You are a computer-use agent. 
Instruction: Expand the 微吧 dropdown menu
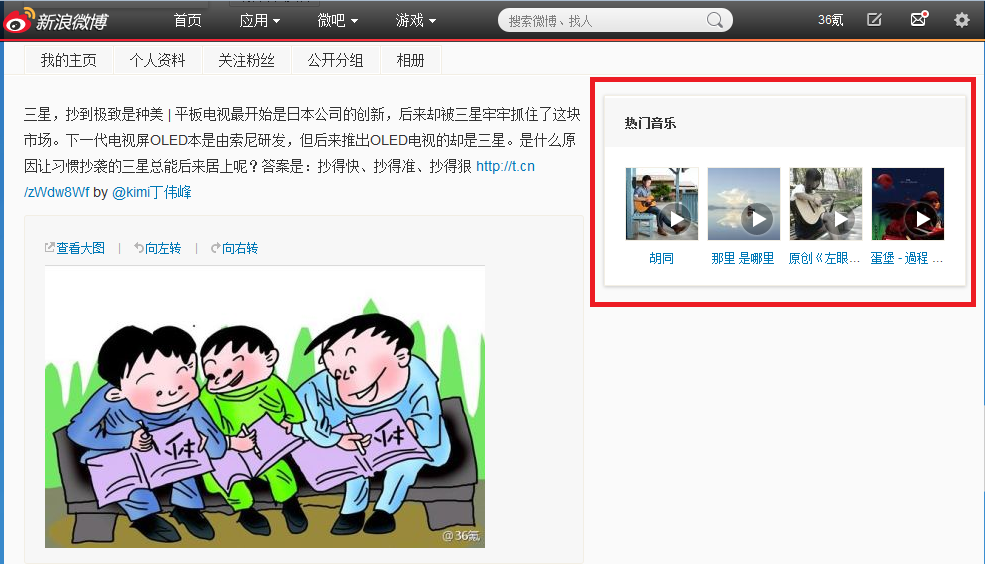click(x=337, y=21)
